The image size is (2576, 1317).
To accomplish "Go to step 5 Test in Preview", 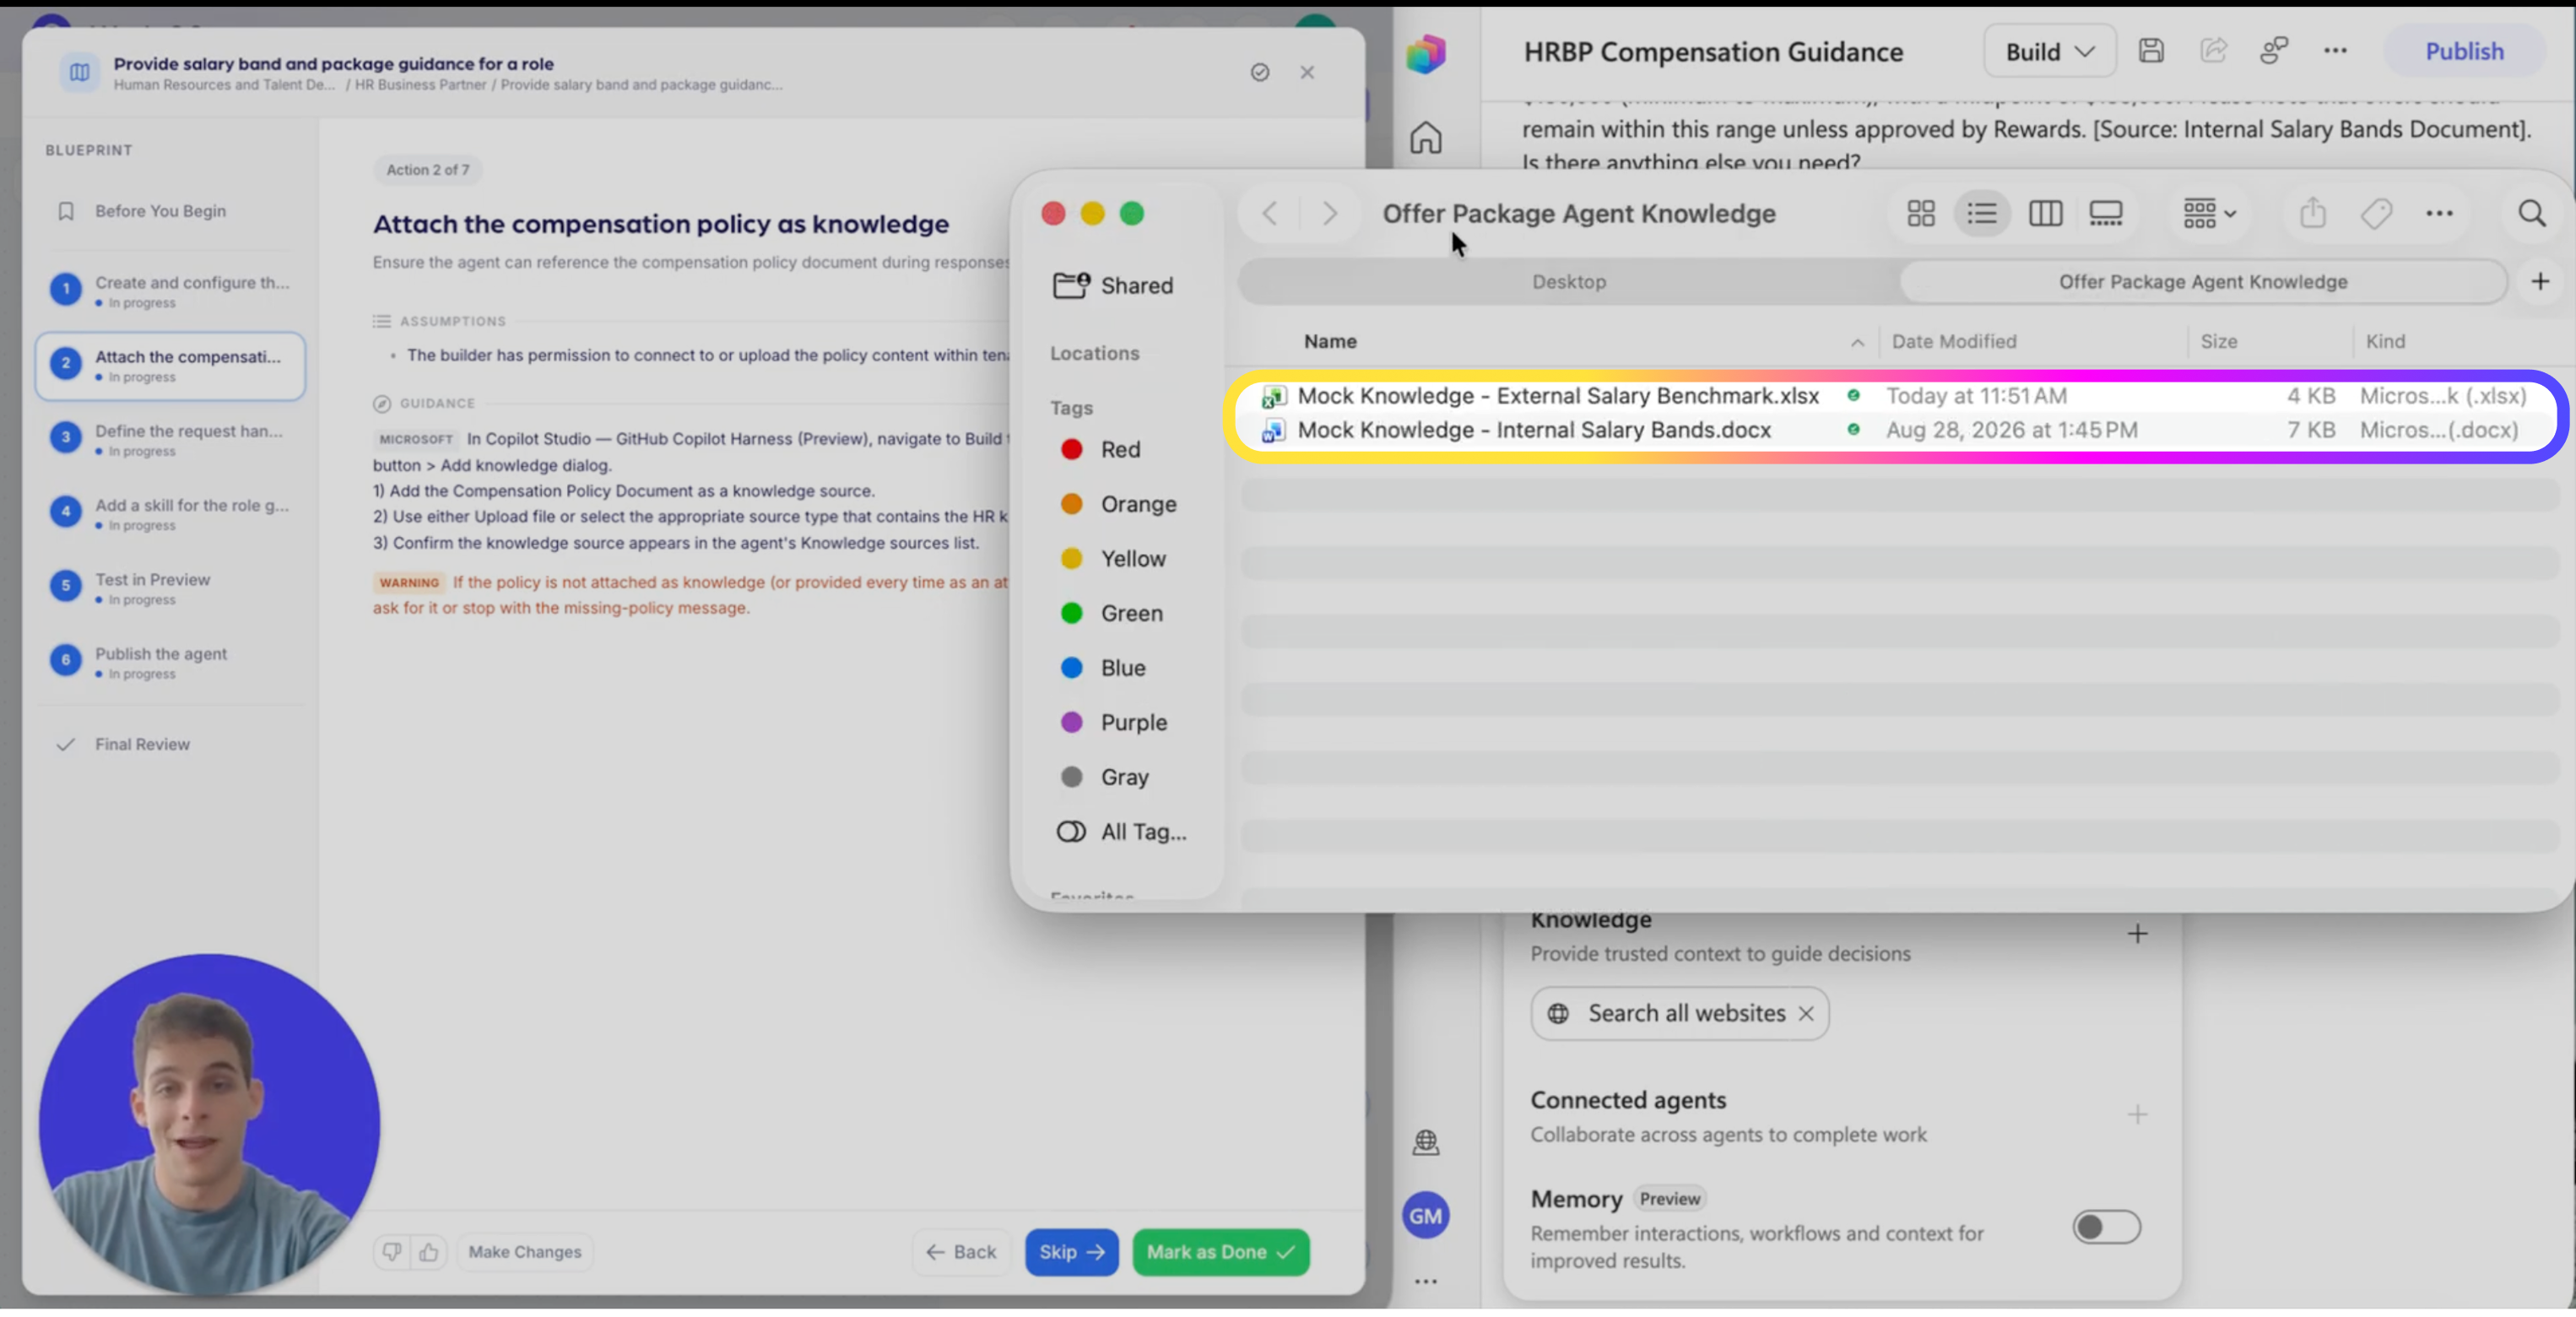I will pos(170,588).
